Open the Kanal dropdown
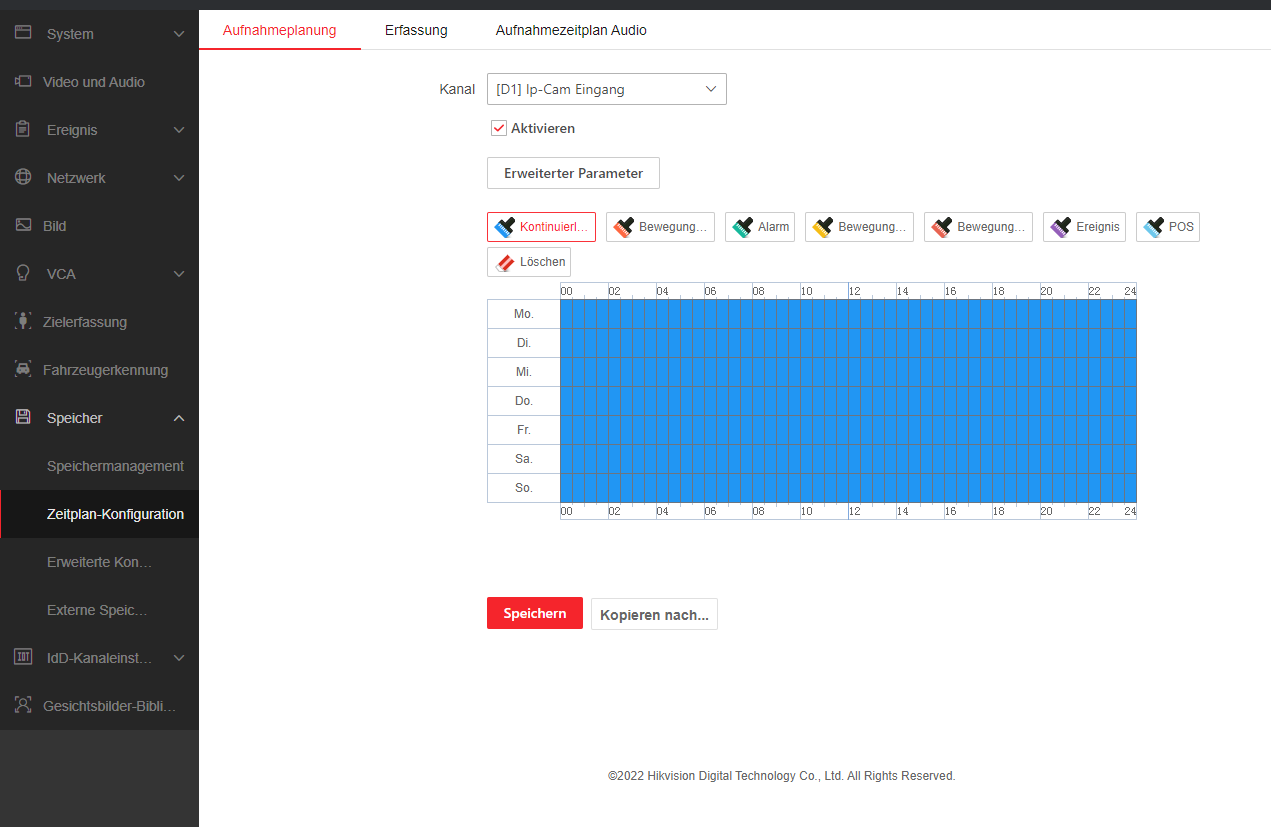The image size is (1271, 827). click(606, 89)
